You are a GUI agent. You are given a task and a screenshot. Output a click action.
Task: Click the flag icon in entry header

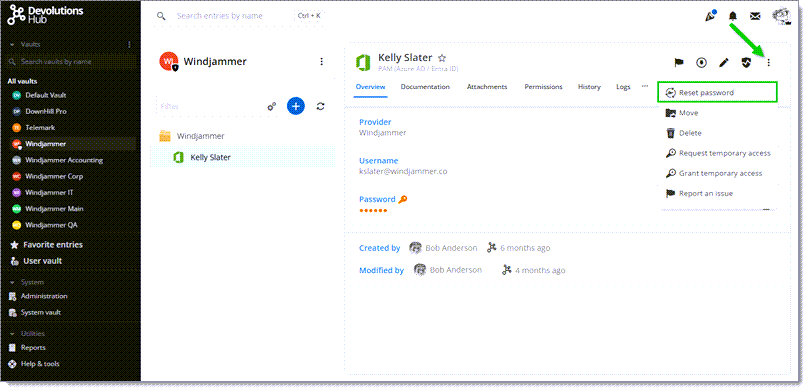[x=679, y=63]
